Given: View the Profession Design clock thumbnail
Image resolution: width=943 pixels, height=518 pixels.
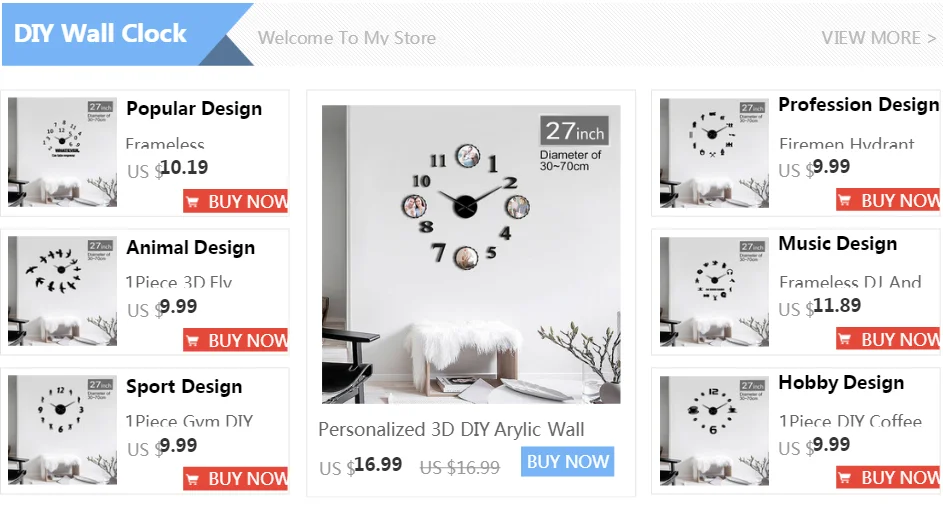Looking at the screenshot, I should coord(714,153).
